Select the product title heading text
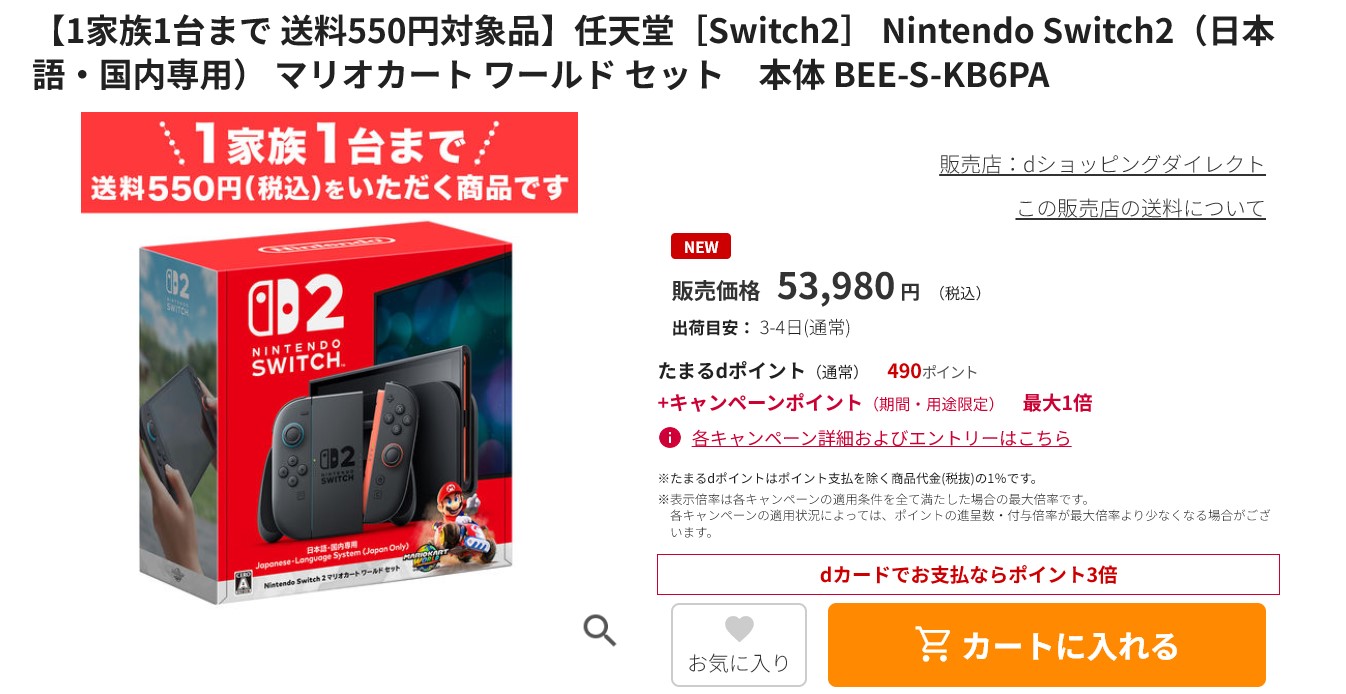Image resolution: width=1346 pixels, height=694 pixels. (x=654, y=53)
